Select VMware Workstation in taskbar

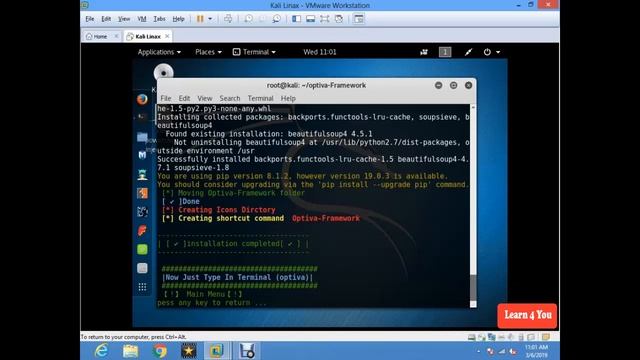click(x=217, y=351)
